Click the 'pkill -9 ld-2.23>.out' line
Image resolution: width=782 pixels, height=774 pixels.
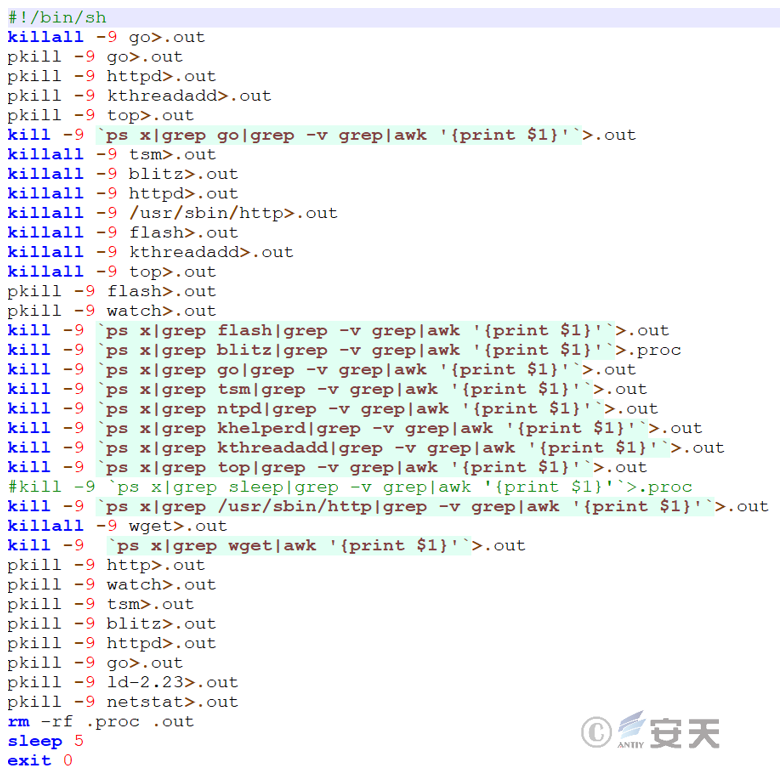[x=123, y=683]
